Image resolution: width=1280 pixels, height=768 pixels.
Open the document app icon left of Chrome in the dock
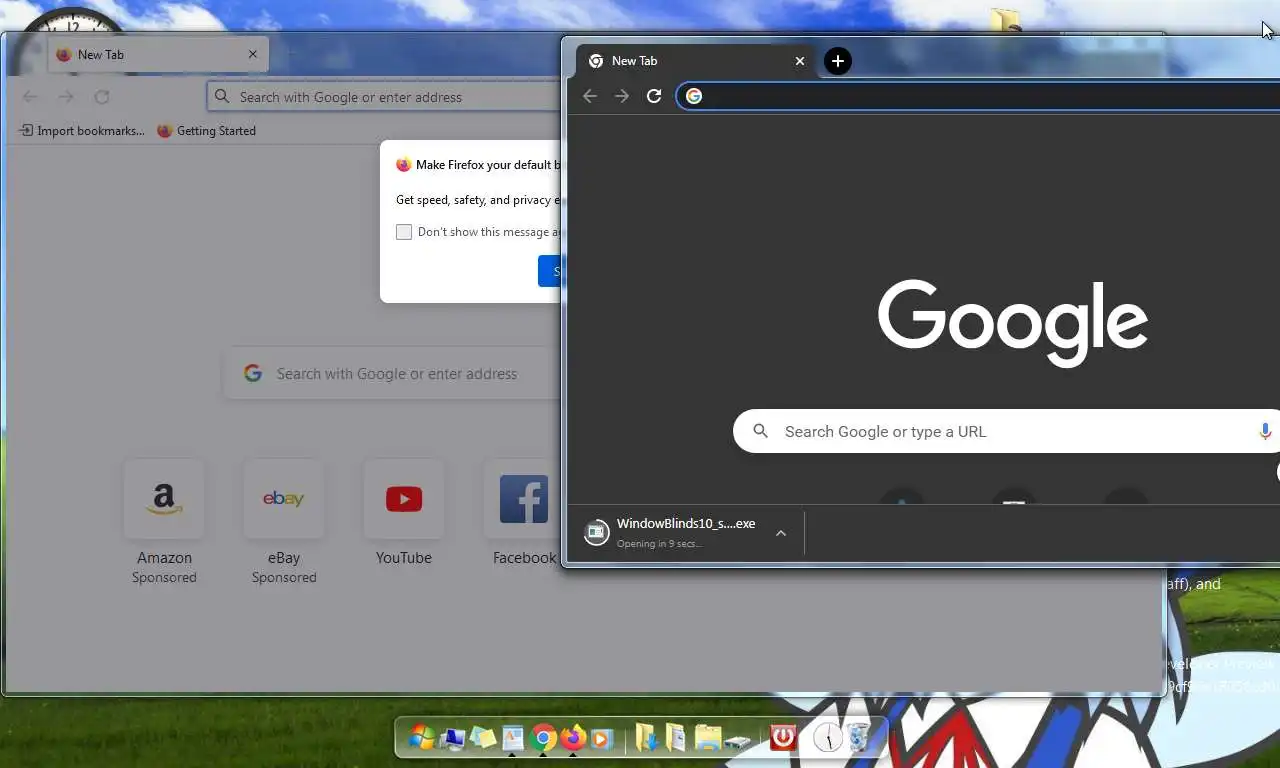coord(513,738)
